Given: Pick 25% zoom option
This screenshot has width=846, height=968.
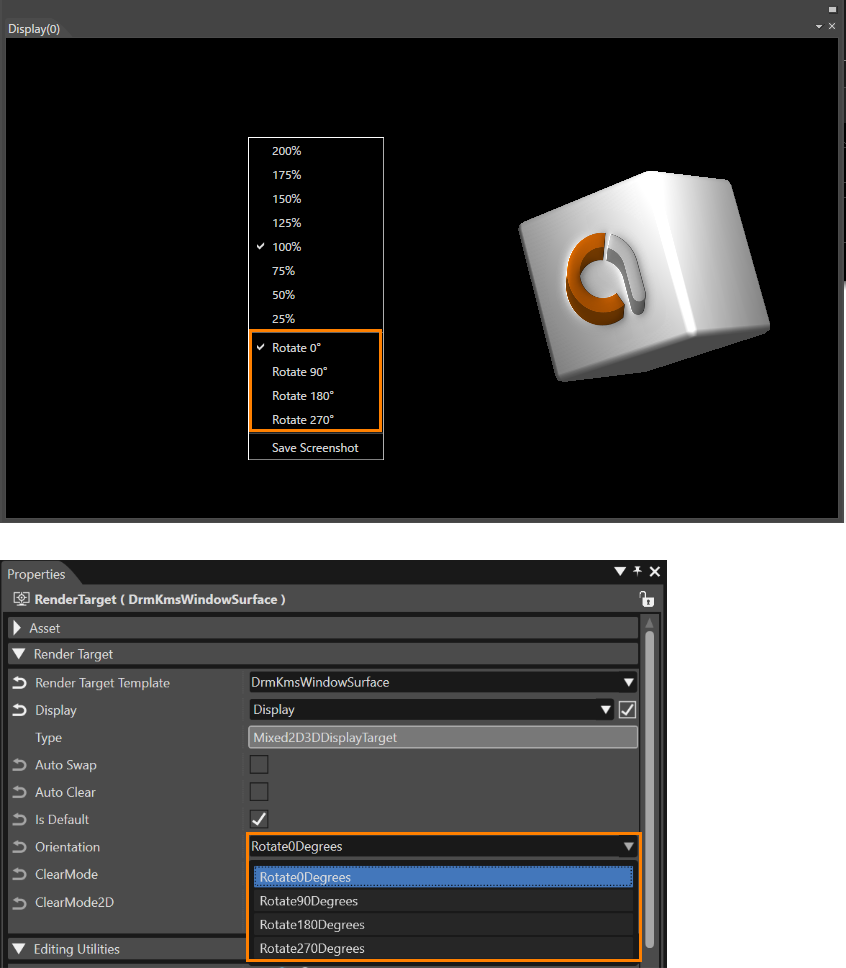Looking at the screenshot, I should [x=316, y=319].
